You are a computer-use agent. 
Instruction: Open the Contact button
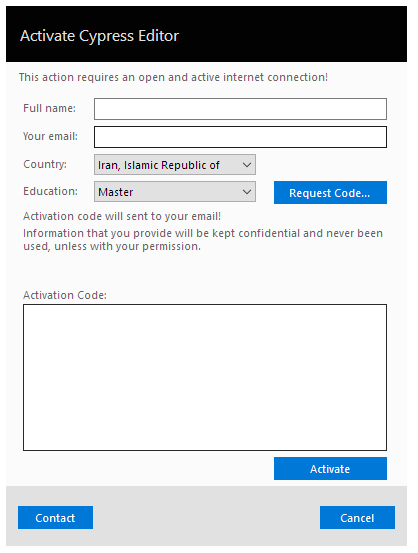55,517
